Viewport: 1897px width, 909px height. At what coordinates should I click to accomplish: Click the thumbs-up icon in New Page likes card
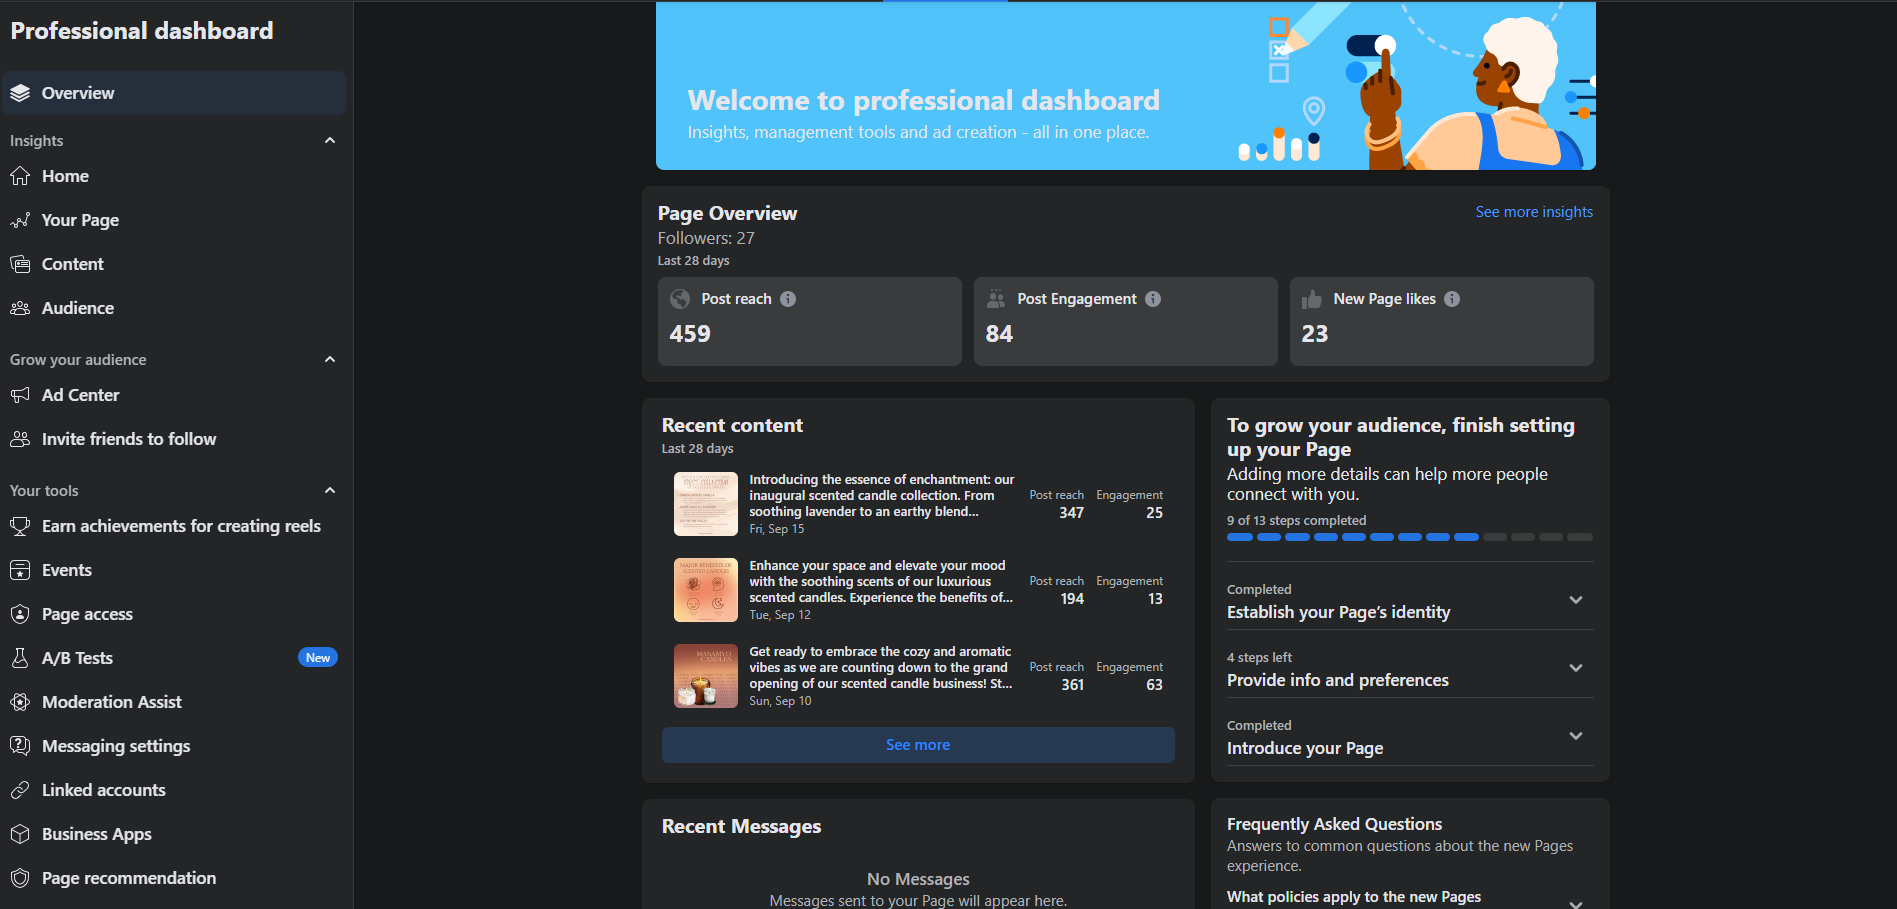pyautogui.click(x=1312, y=299)
